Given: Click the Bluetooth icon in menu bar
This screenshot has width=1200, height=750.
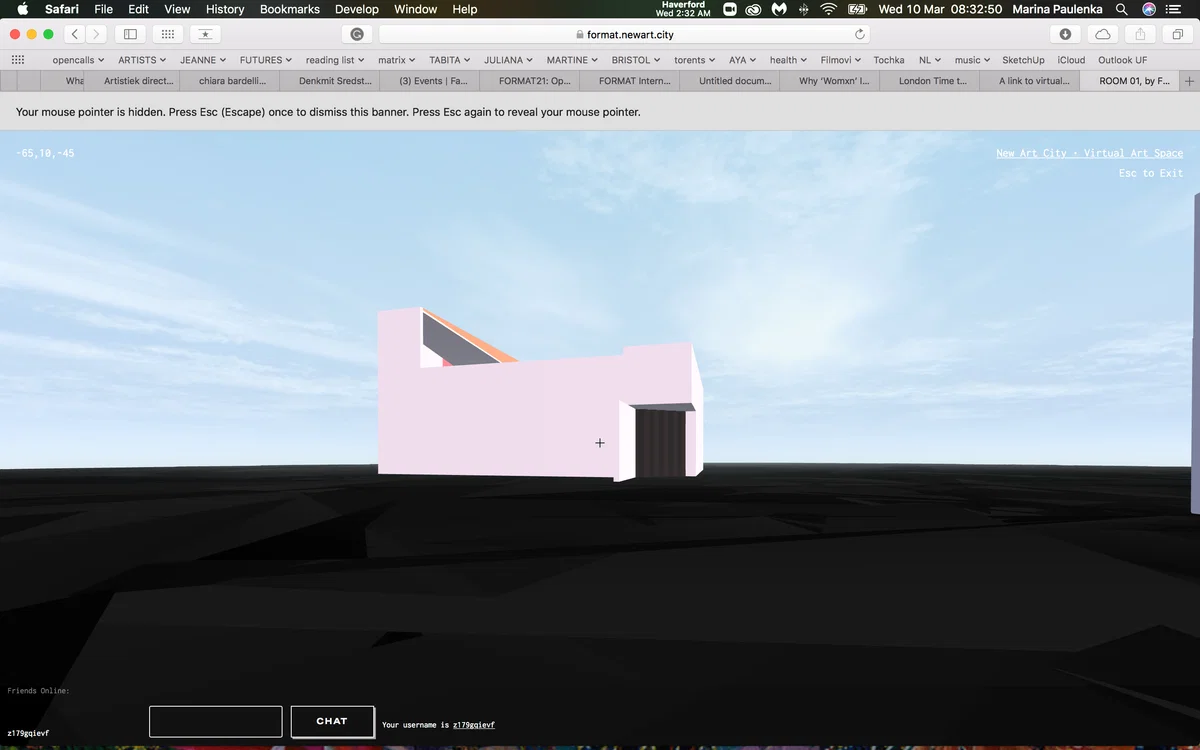Looking at the screenshot, I should click(x=804, y=9).
